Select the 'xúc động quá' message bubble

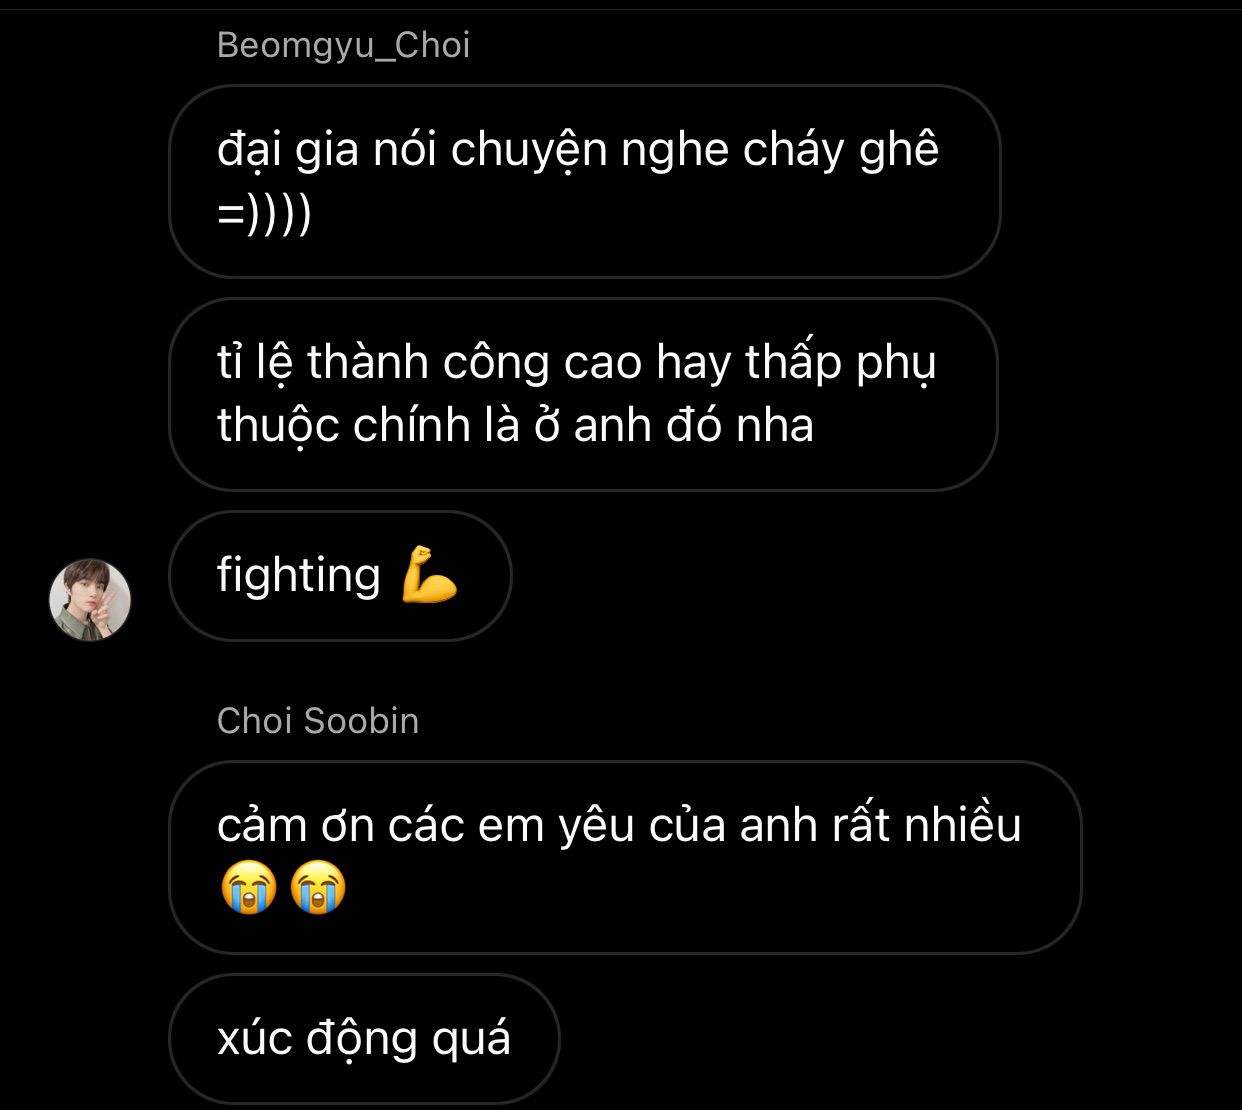[x=364, y=1039]
